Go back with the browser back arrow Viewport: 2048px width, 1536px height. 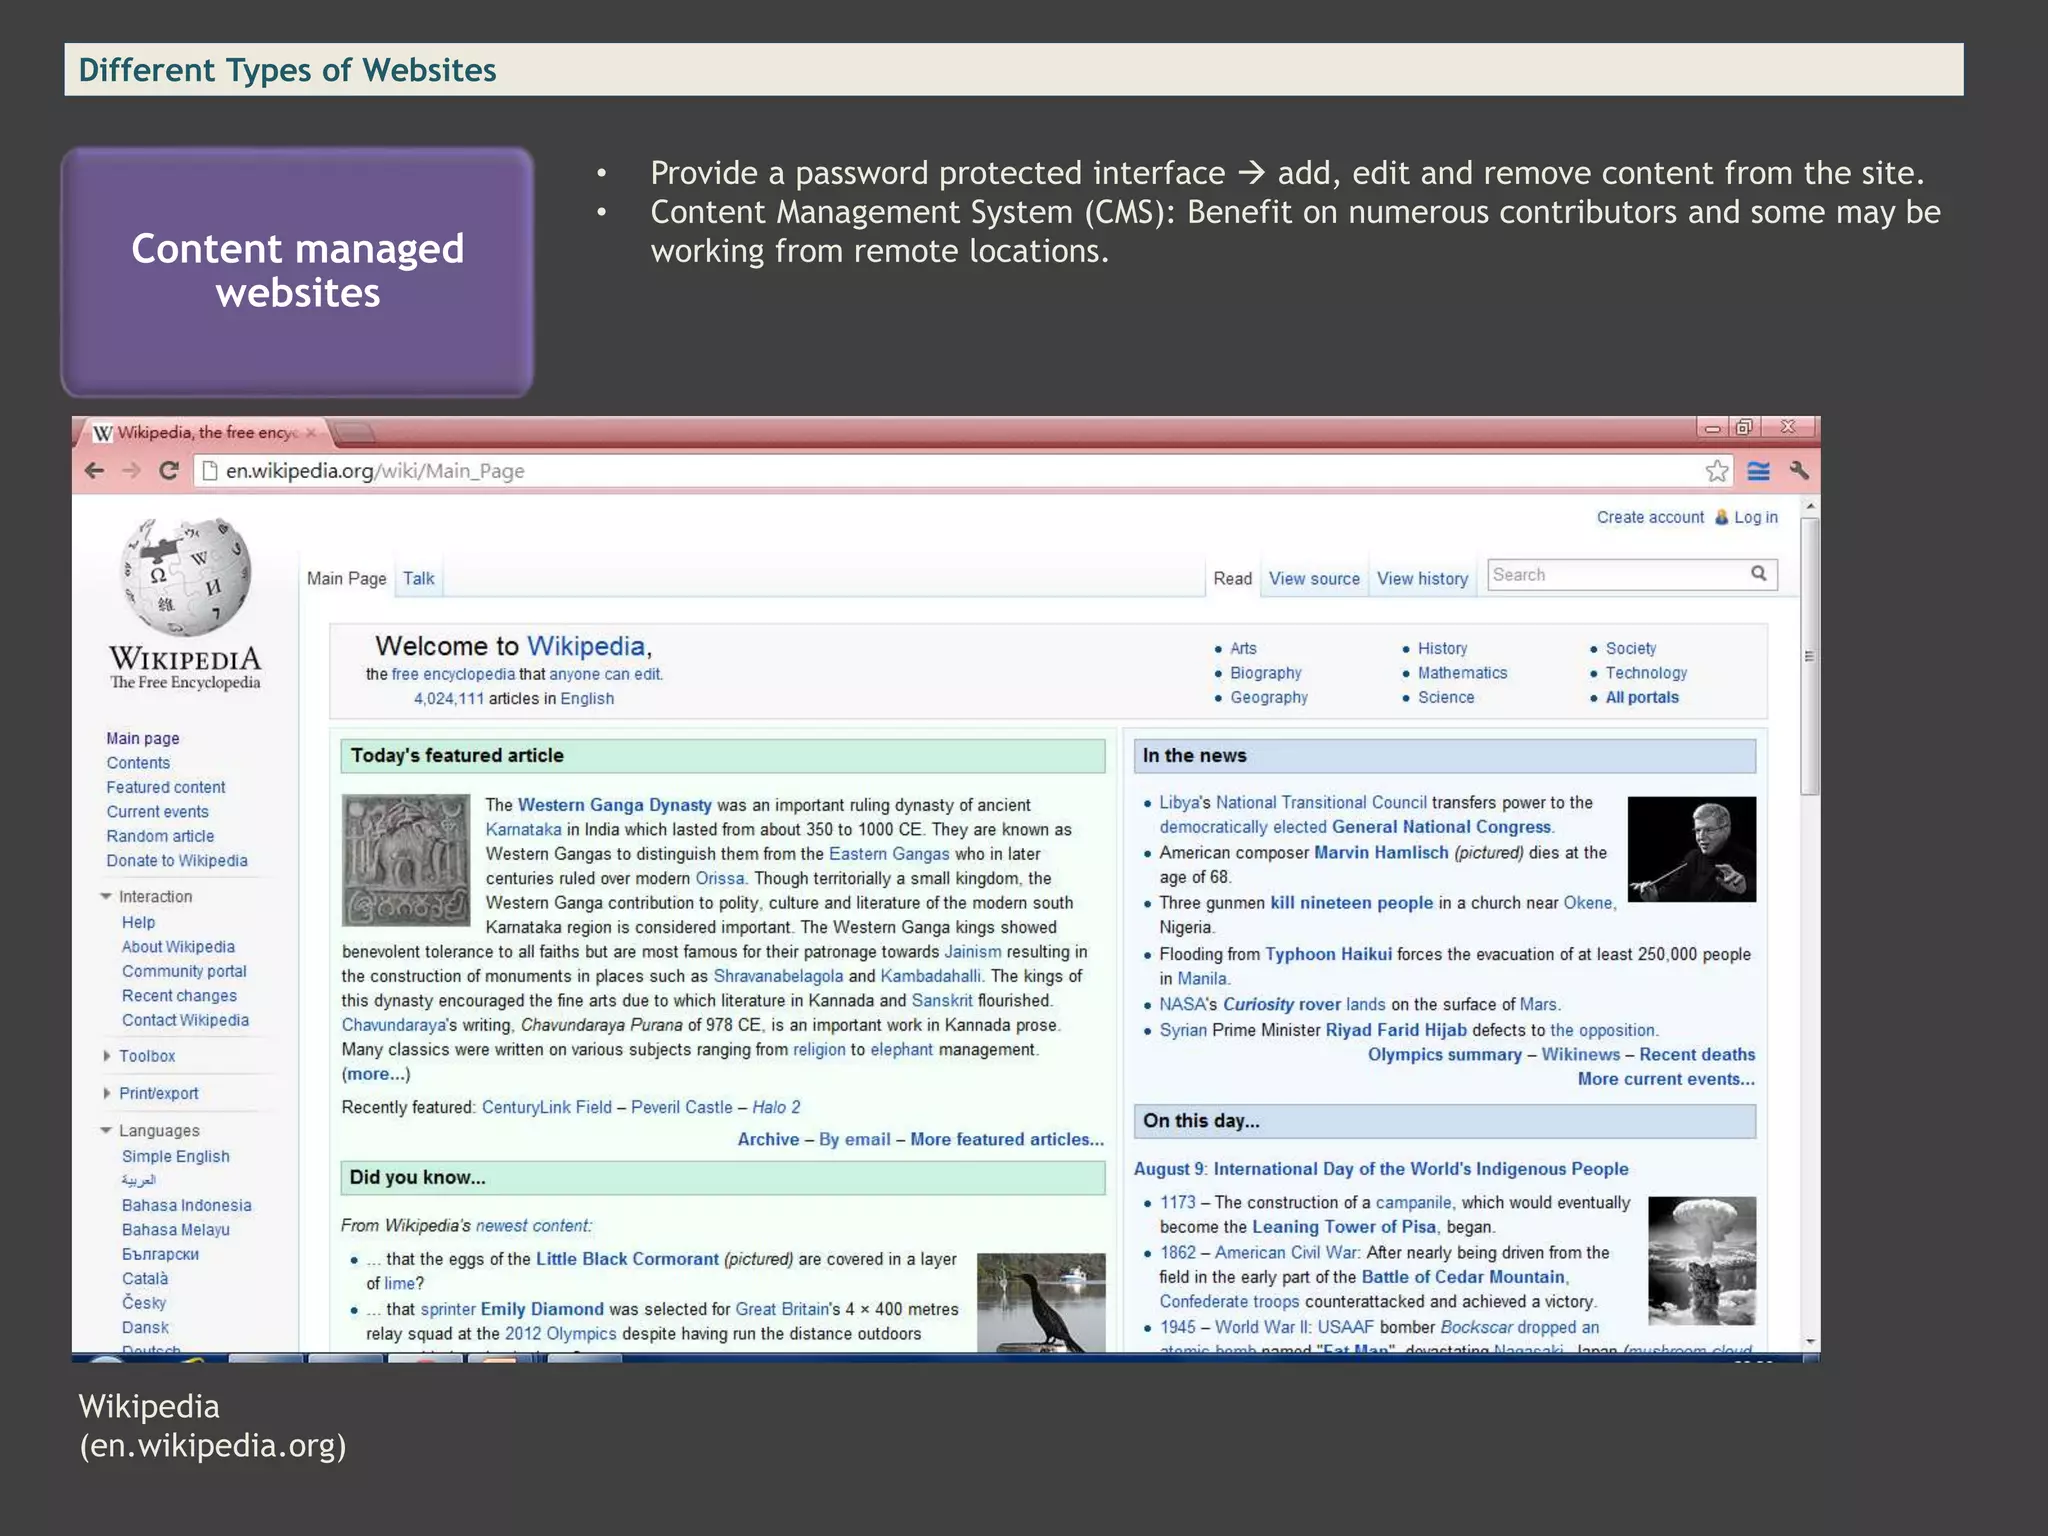pos(95,470)
